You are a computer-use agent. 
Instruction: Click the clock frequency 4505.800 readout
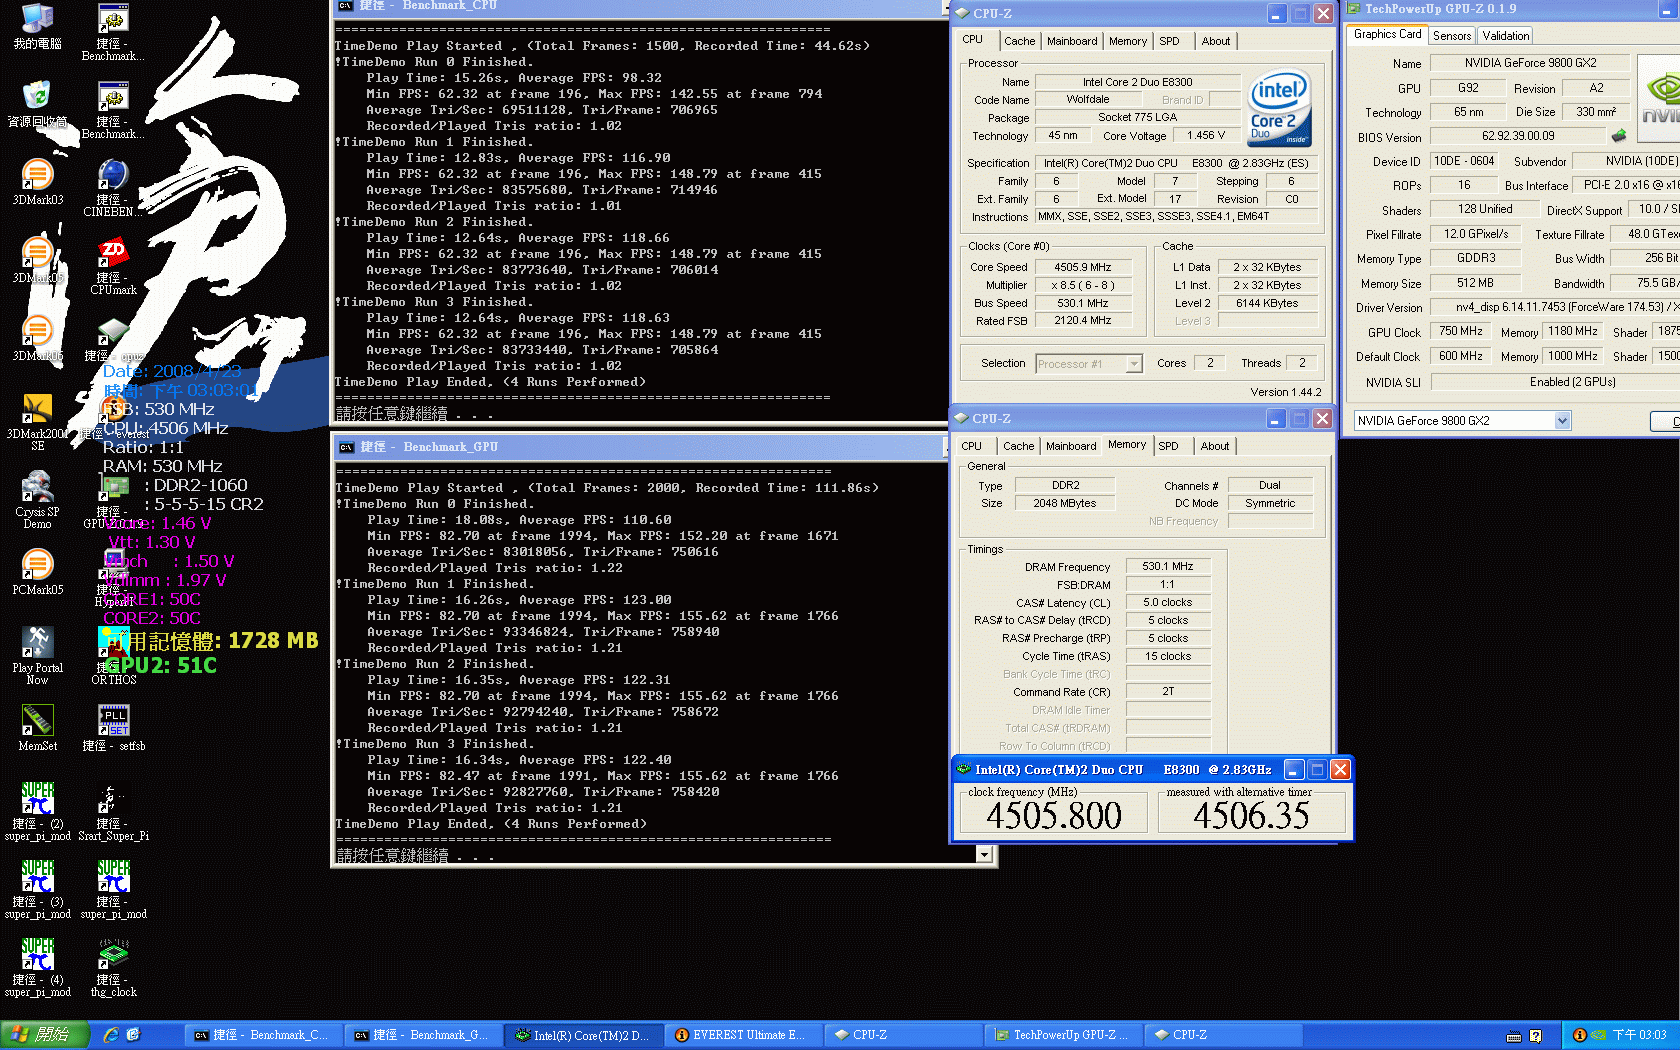click(x=1053, y=815)
